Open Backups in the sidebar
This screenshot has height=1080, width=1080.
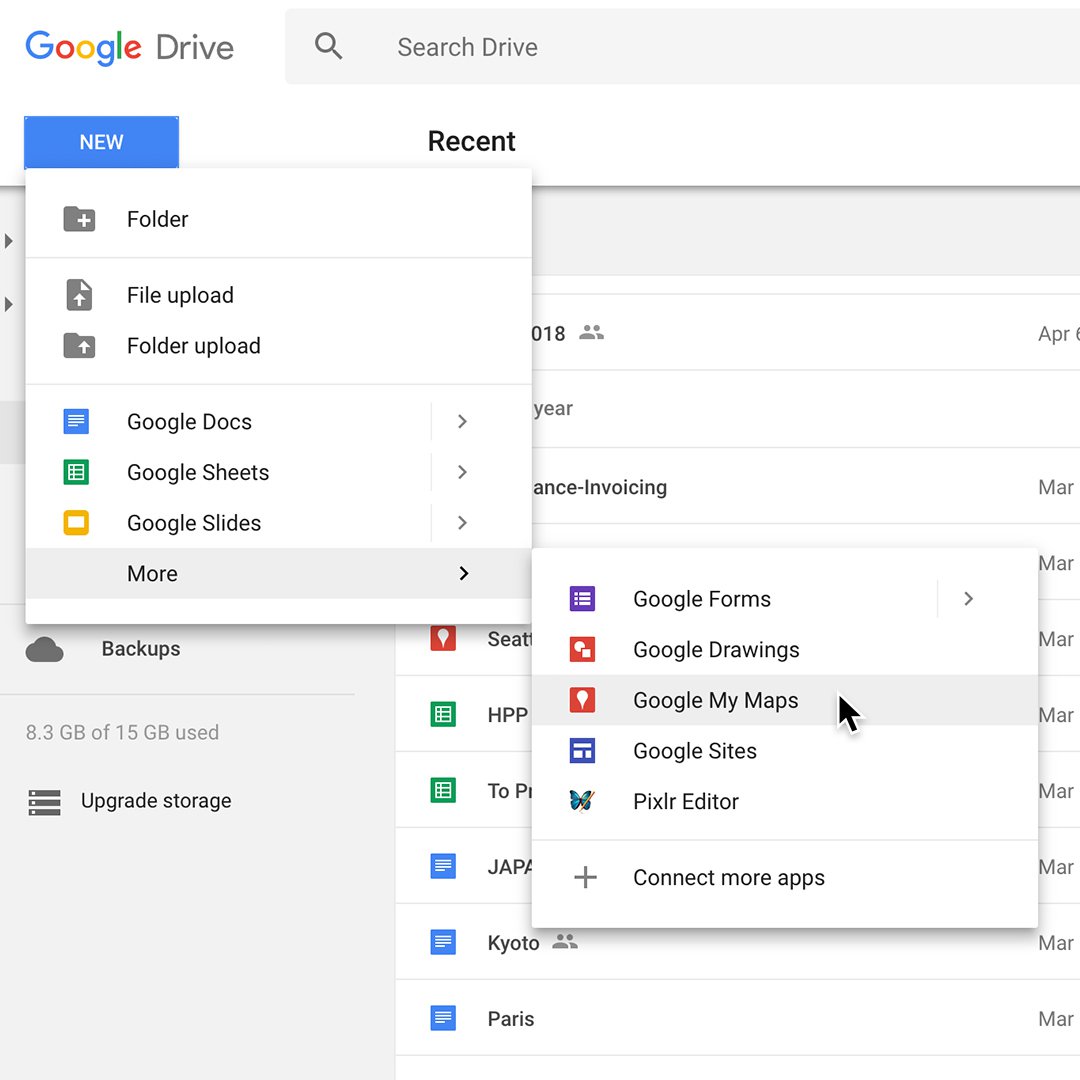141,648
